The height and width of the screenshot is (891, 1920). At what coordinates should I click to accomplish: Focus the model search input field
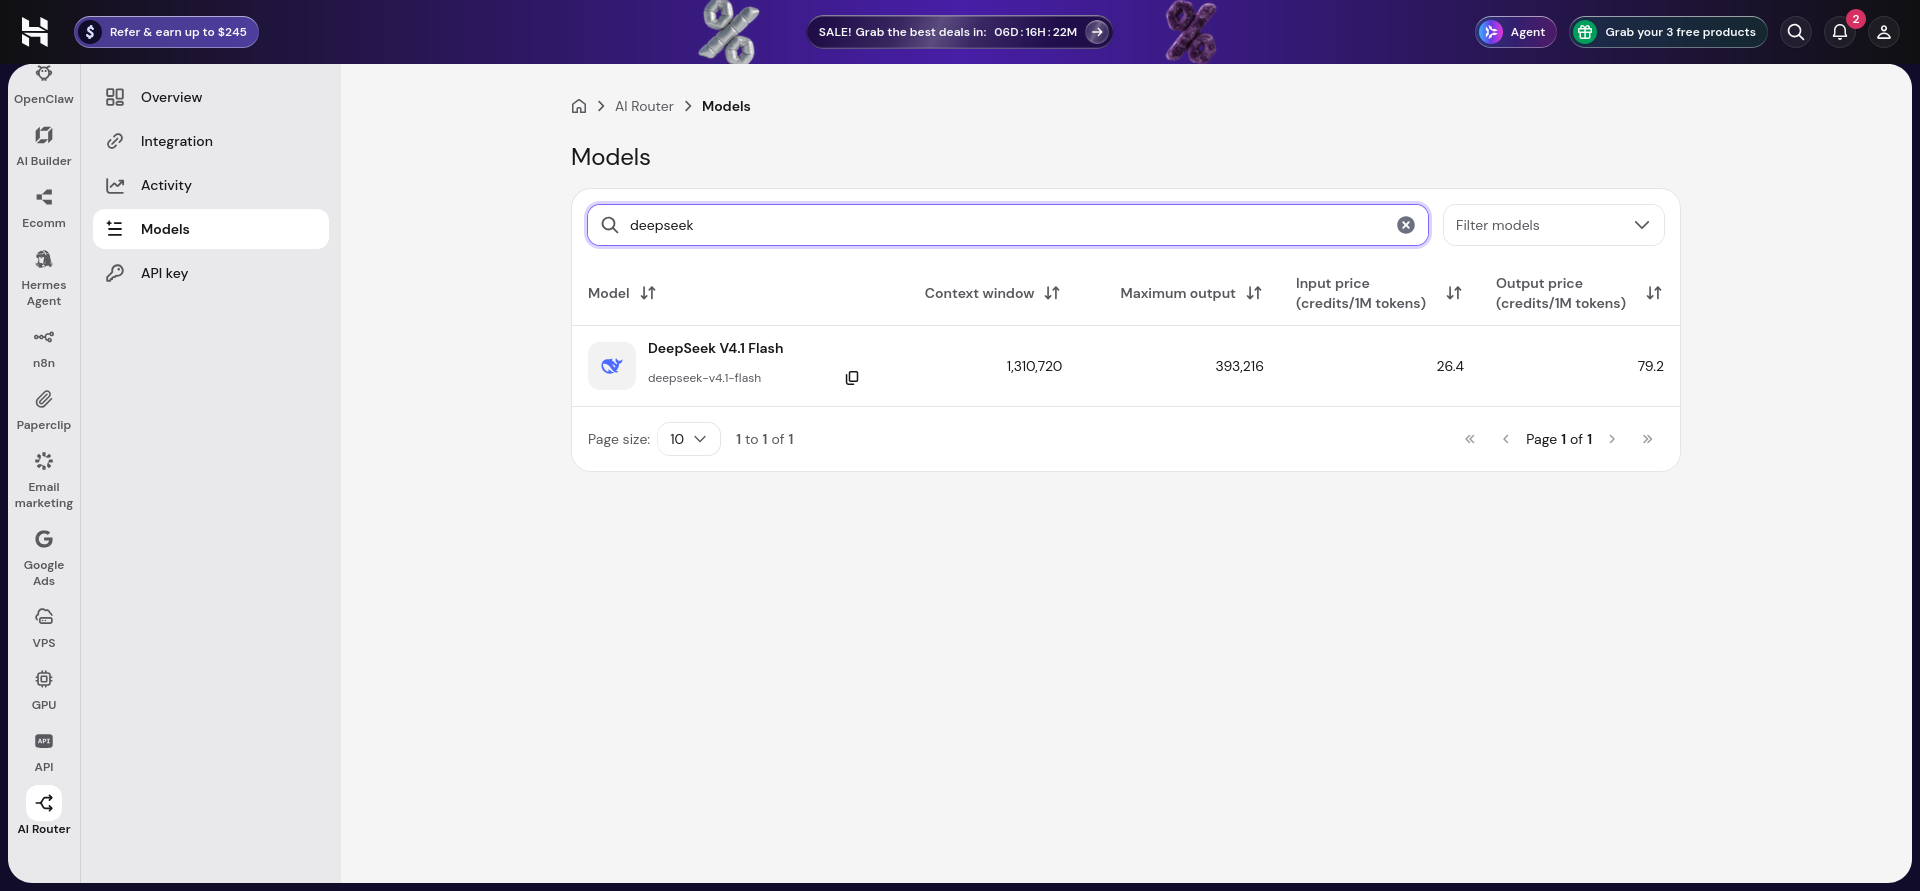click(x=1008, y=225)
